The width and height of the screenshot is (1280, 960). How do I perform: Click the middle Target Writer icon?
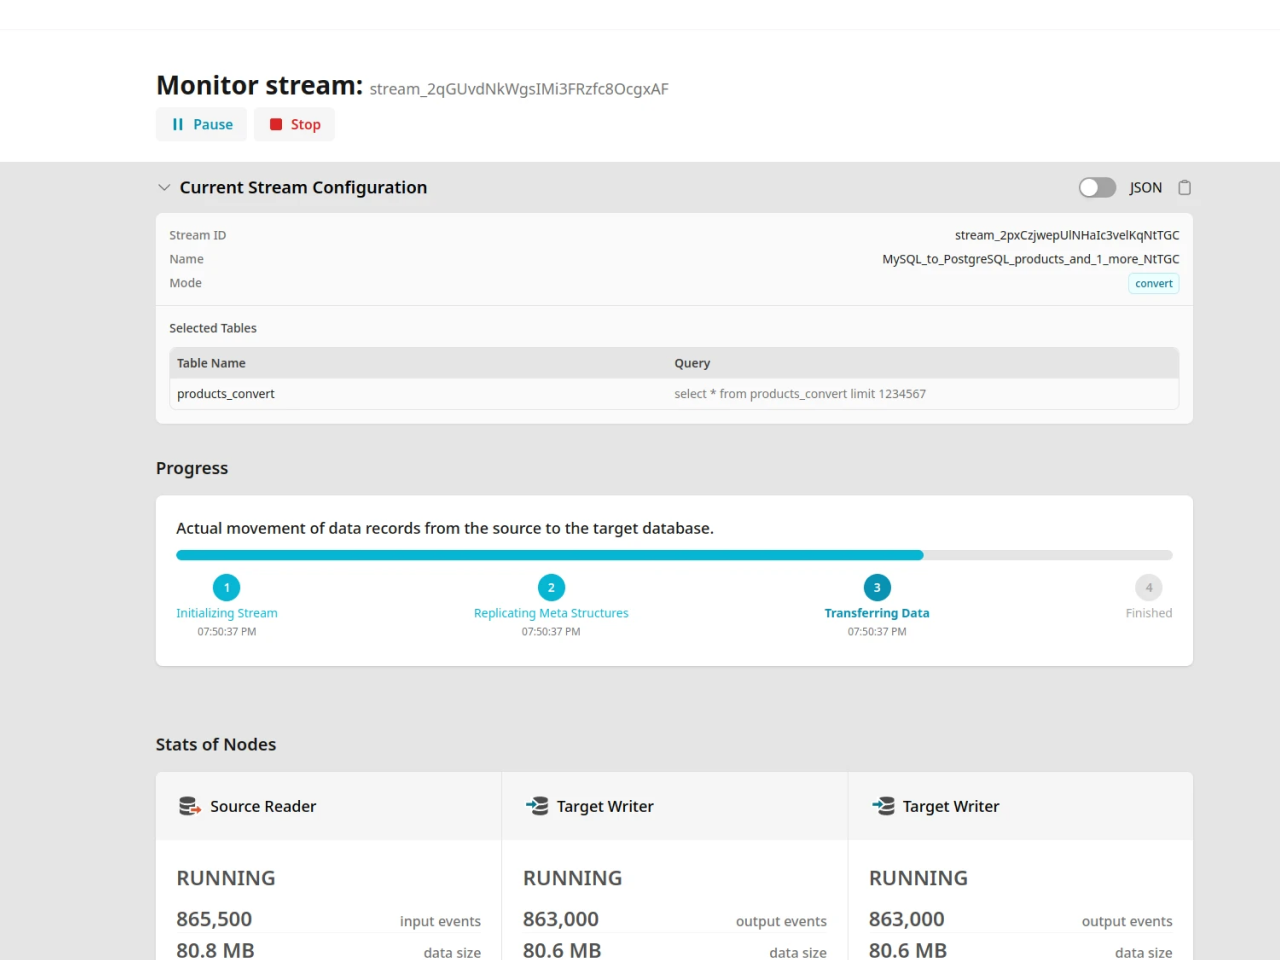point(537,806)
